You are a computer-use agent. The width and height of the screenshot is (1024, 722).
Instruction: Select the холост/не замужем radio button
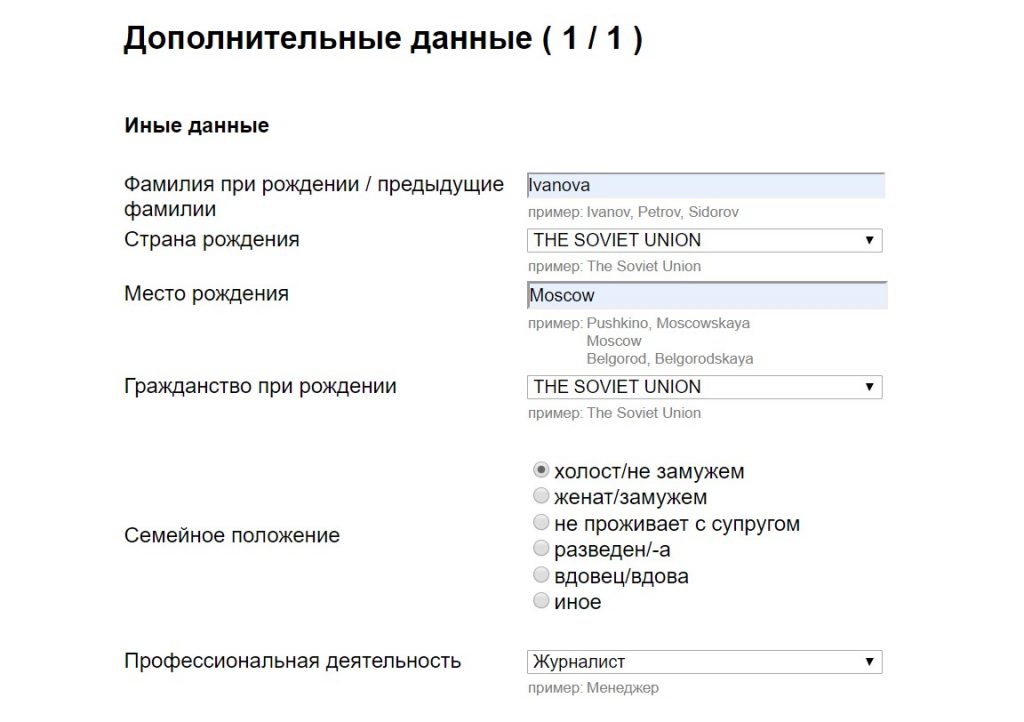click(x=541, y=469)
